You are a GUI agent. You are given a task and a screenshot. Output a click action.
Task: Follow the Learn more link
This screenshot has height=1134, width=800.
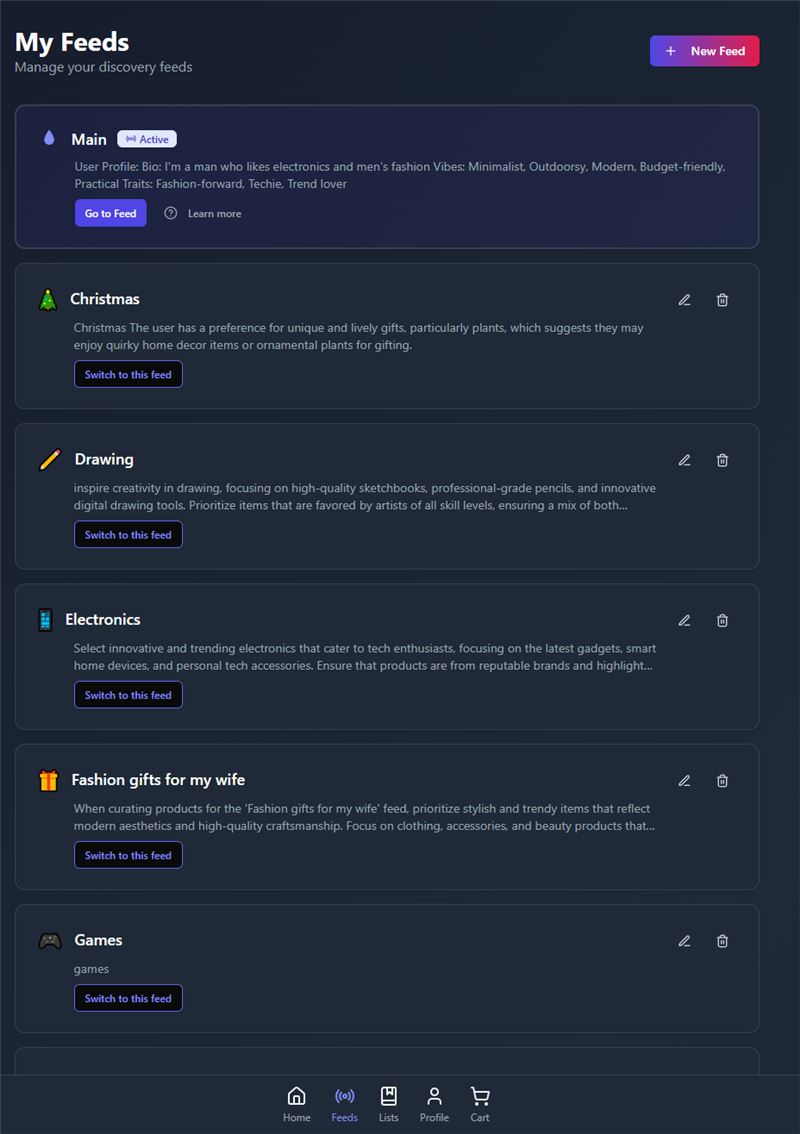coord(214,214)
